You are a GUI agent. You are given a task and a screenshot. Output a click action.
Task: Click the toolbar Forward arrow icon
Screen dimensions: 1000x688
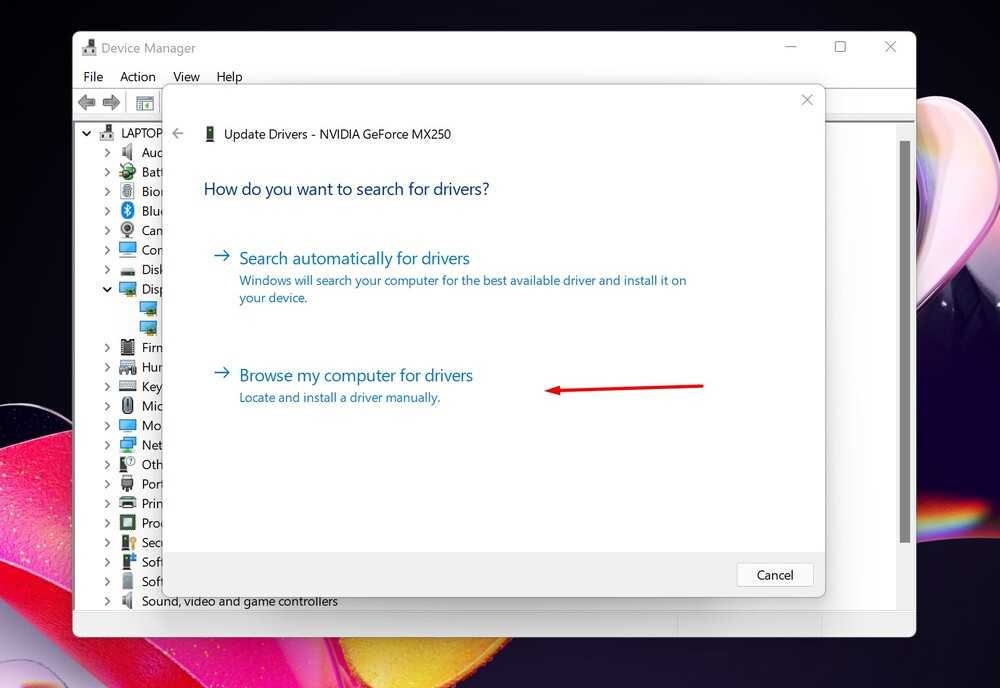click(111, 103)
